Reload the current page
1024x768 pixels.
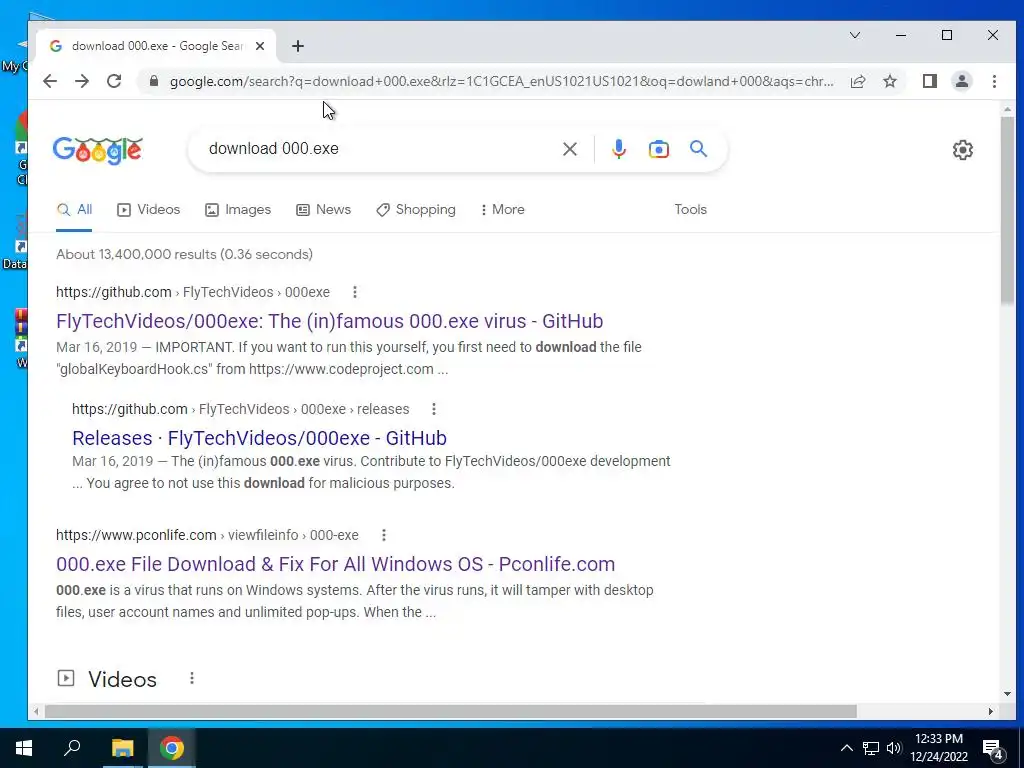[114, 81]
